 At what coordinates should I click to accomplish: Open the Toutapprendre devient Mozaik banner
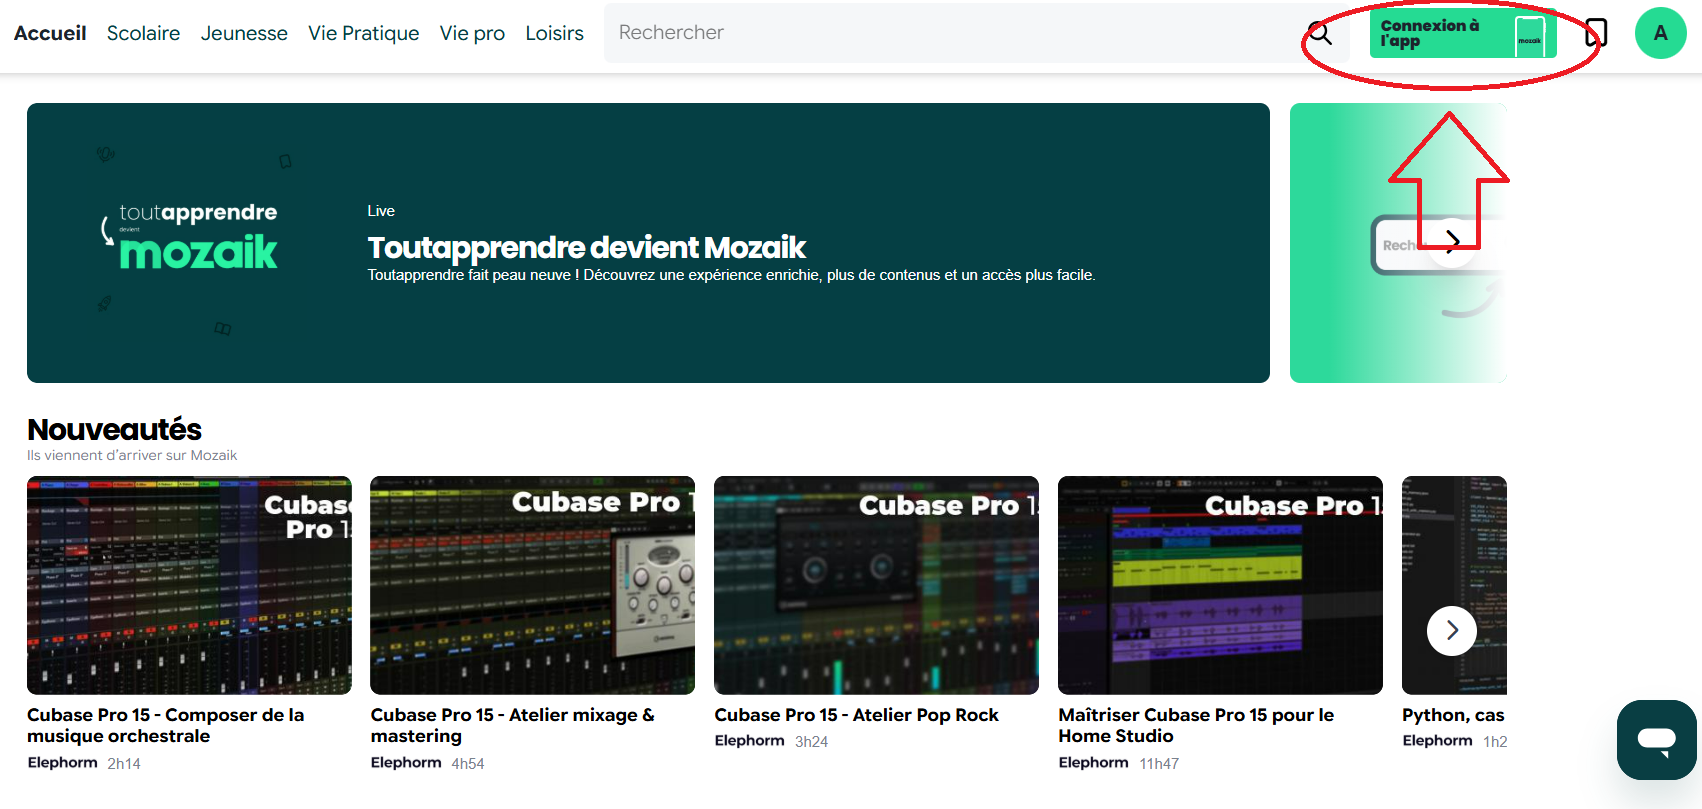[648, 243]
